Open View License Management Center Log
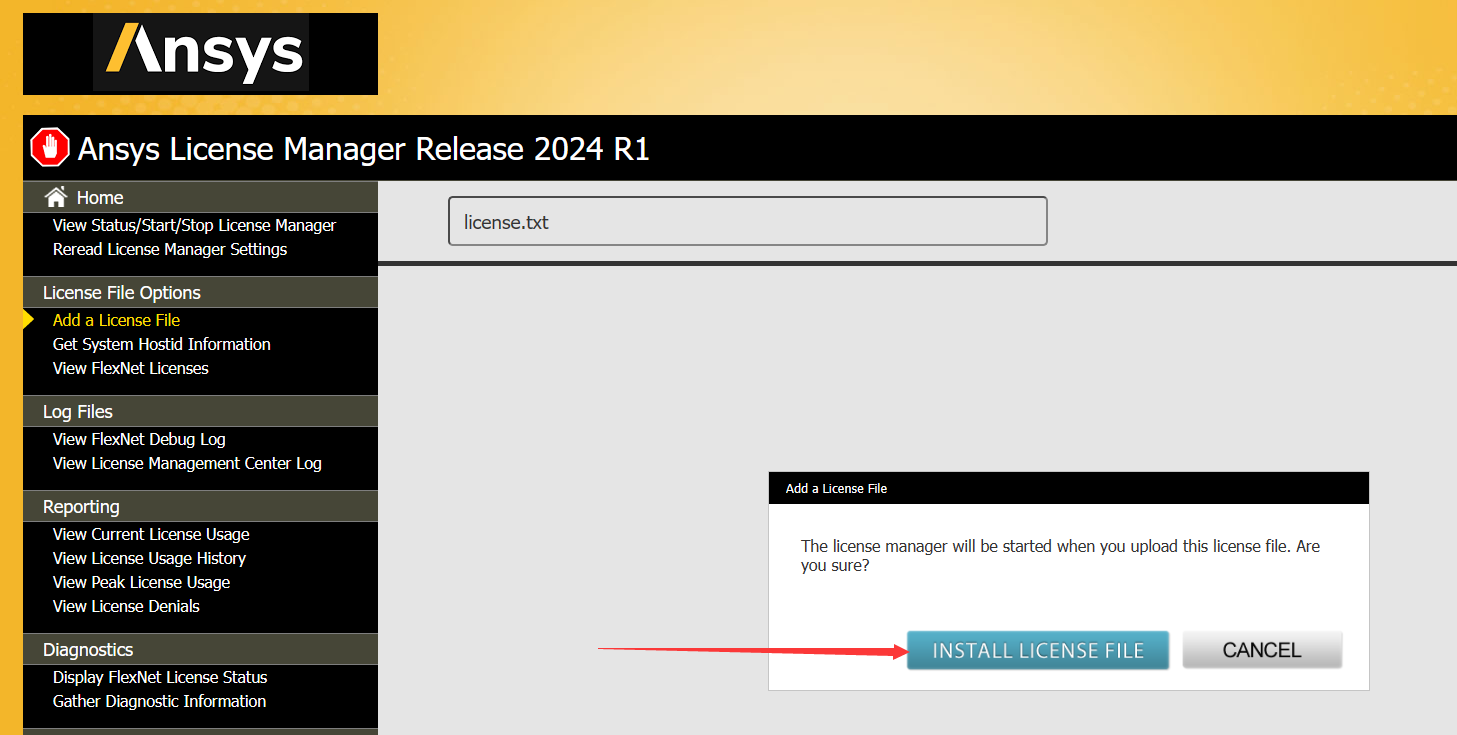 click(187, 463)
